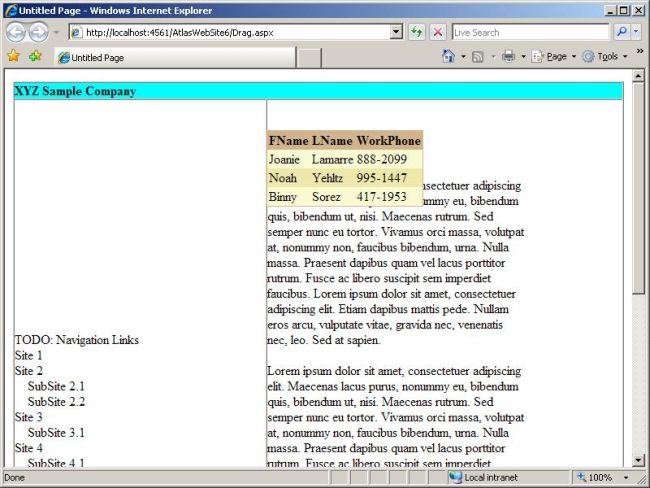650x488 pixels.
Task: Expand the Home button dropdown arrow
Action: pyautogui.click(x=463, y=56)
